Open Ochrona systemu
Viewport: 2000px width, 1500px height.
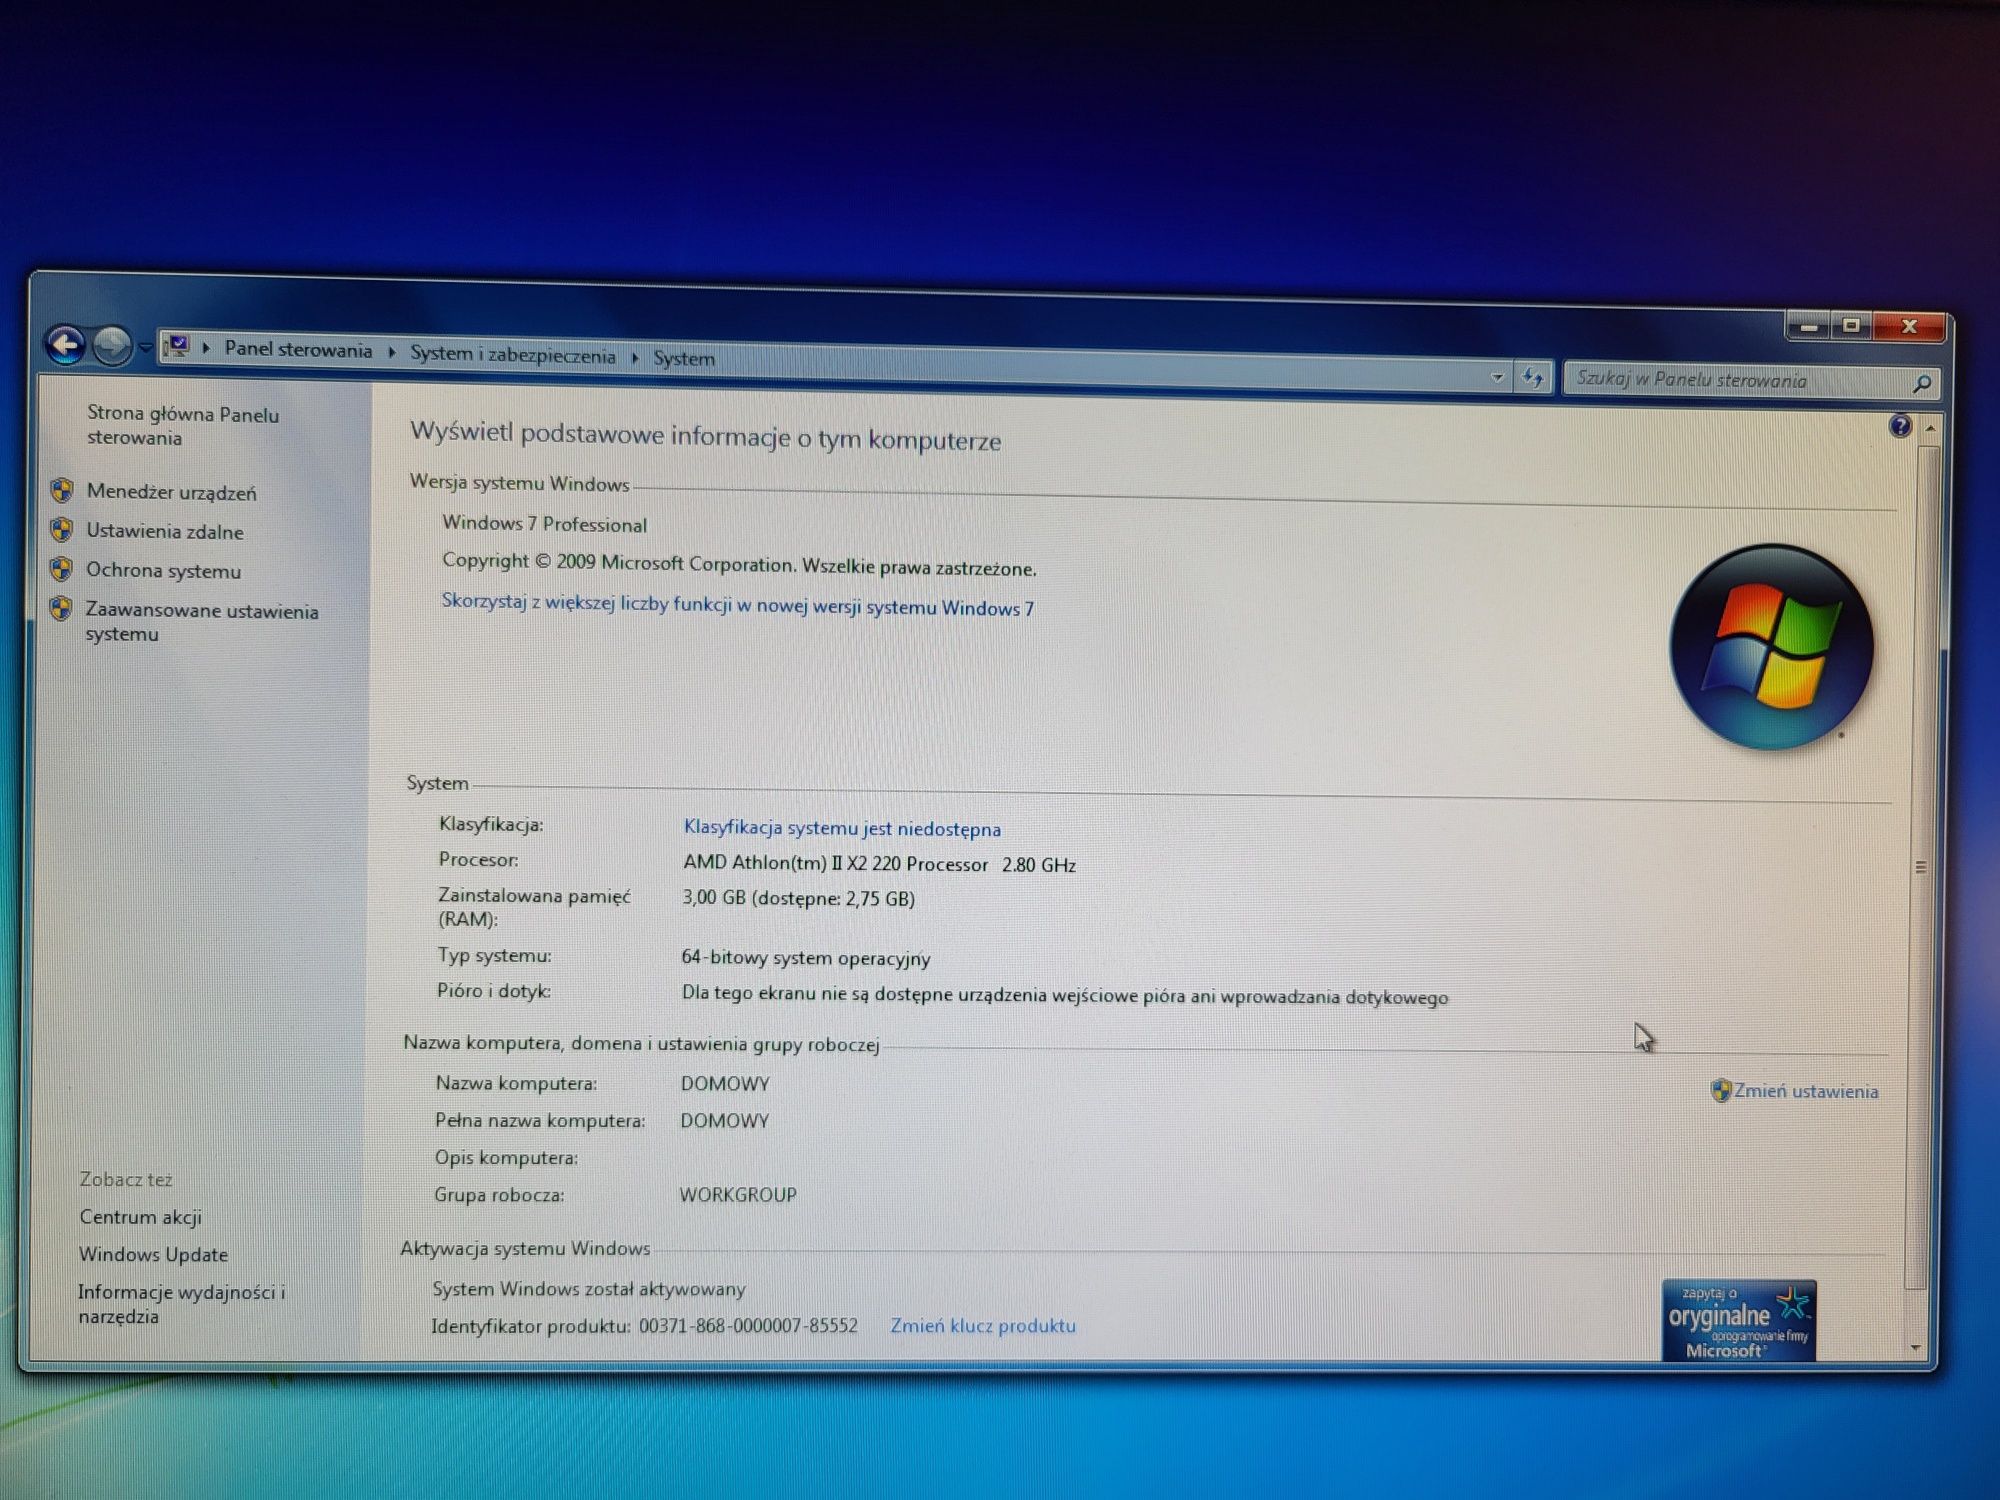[163, 570]
